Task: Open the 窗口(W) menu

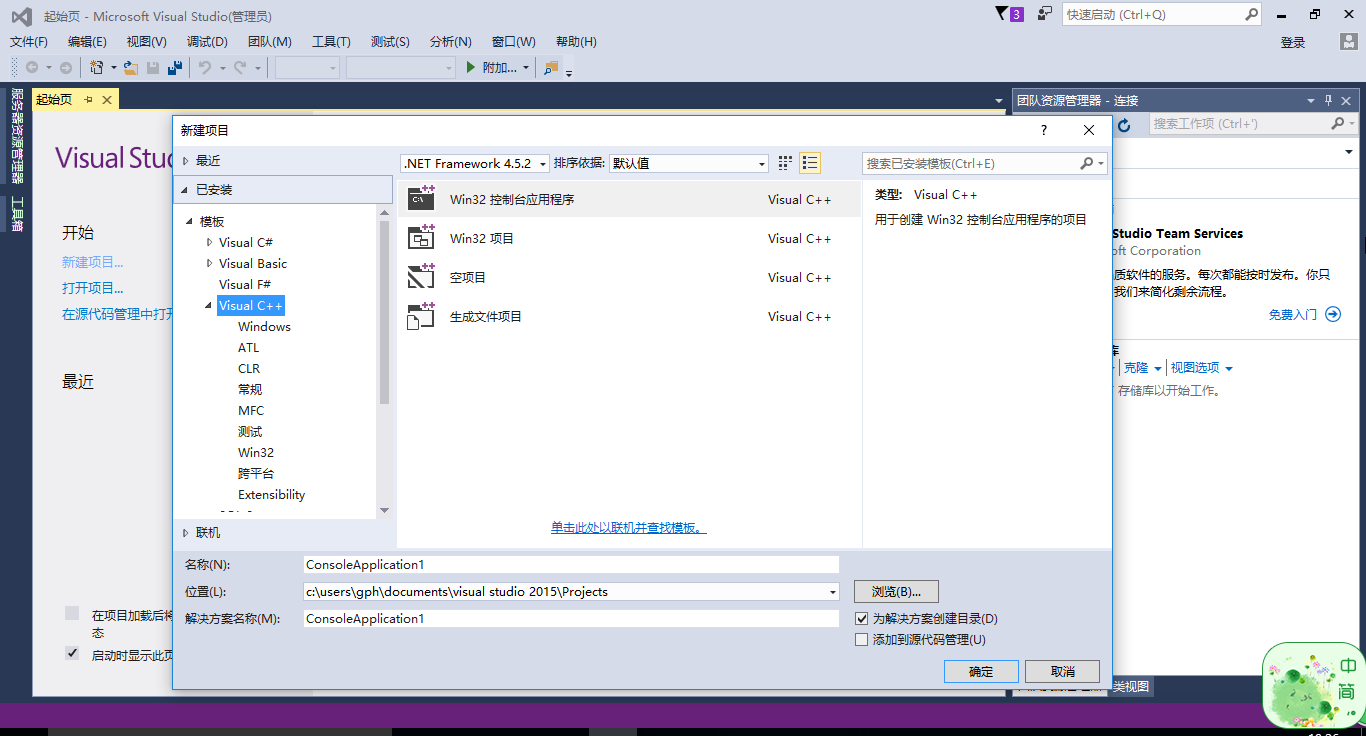Action: click(514, 41)
